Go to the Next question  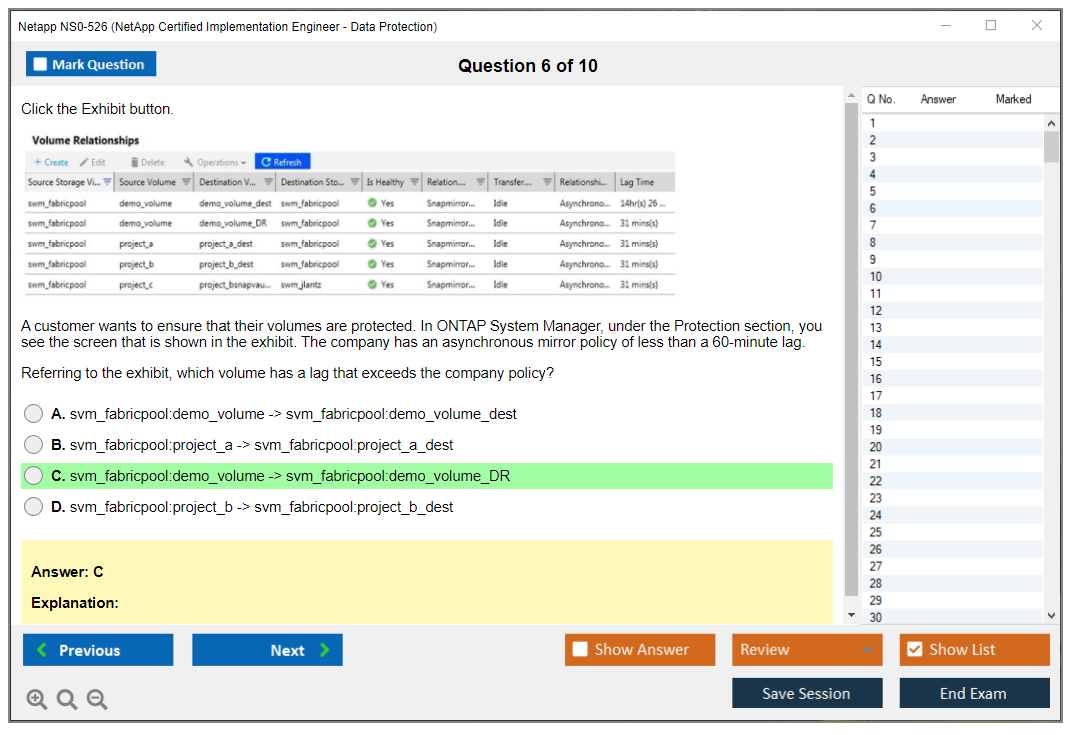(x=267, y=650)
